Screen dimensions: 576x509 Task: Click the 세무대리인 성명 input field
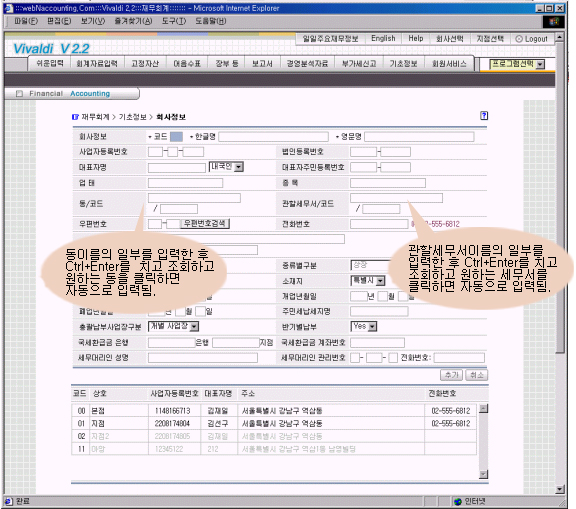[x=203, y=358]
